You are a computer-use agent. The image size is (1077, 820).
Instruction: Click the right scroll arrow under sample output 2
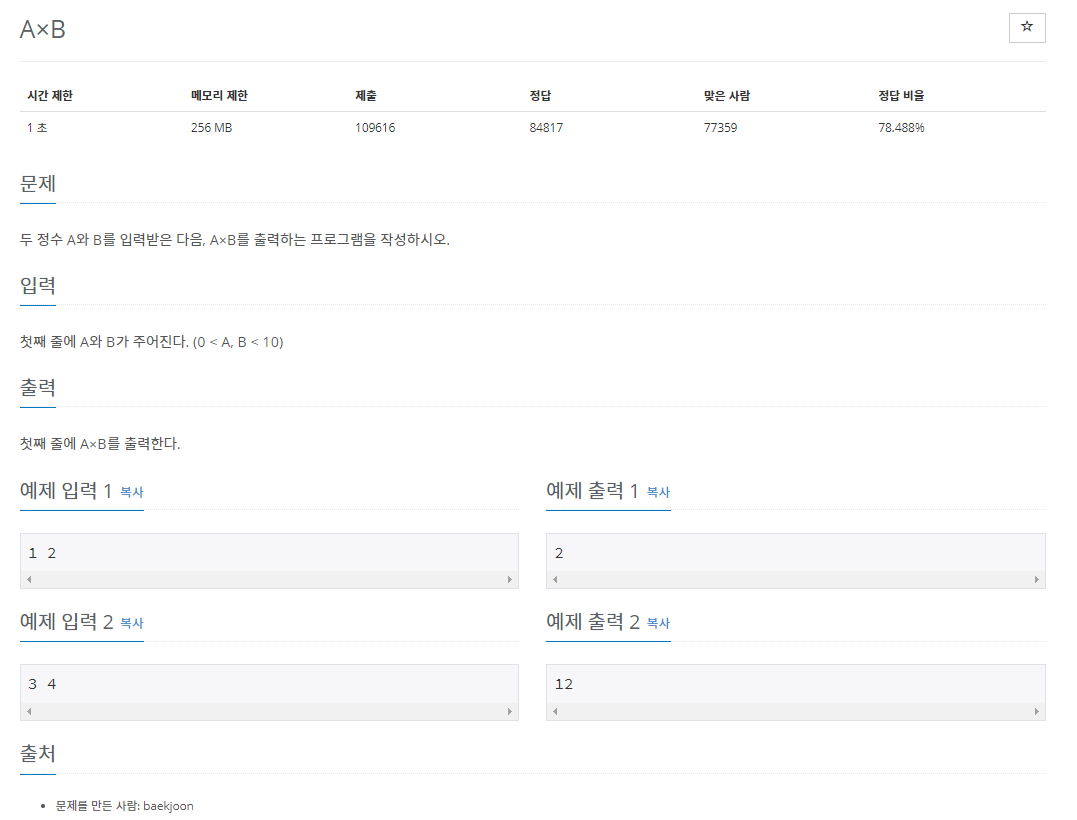point(1038,711)
